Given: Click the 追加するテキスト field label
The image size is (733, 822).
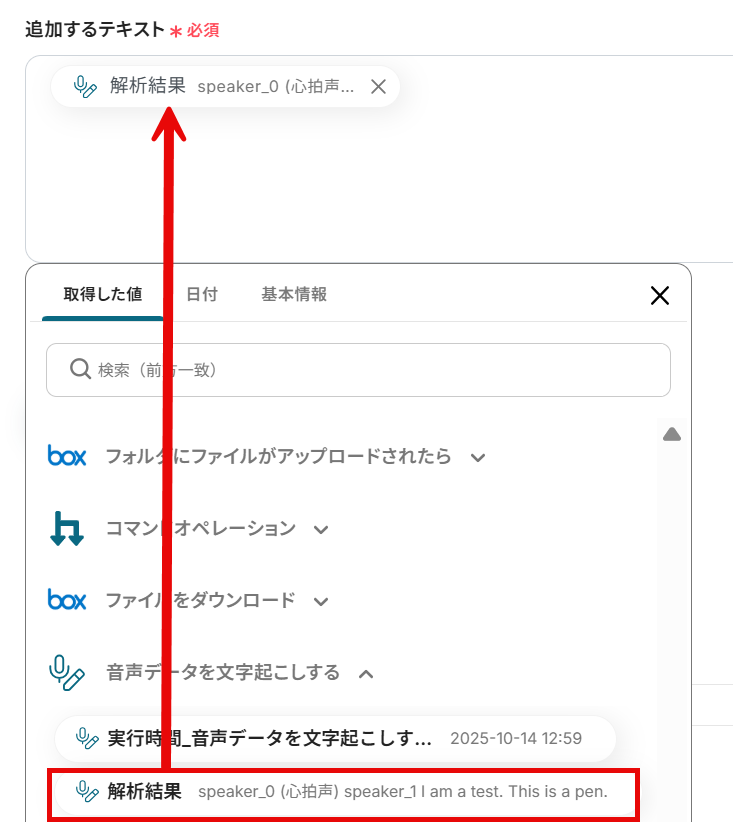Looking at the screenshot, I should click(x=95, y=29).
